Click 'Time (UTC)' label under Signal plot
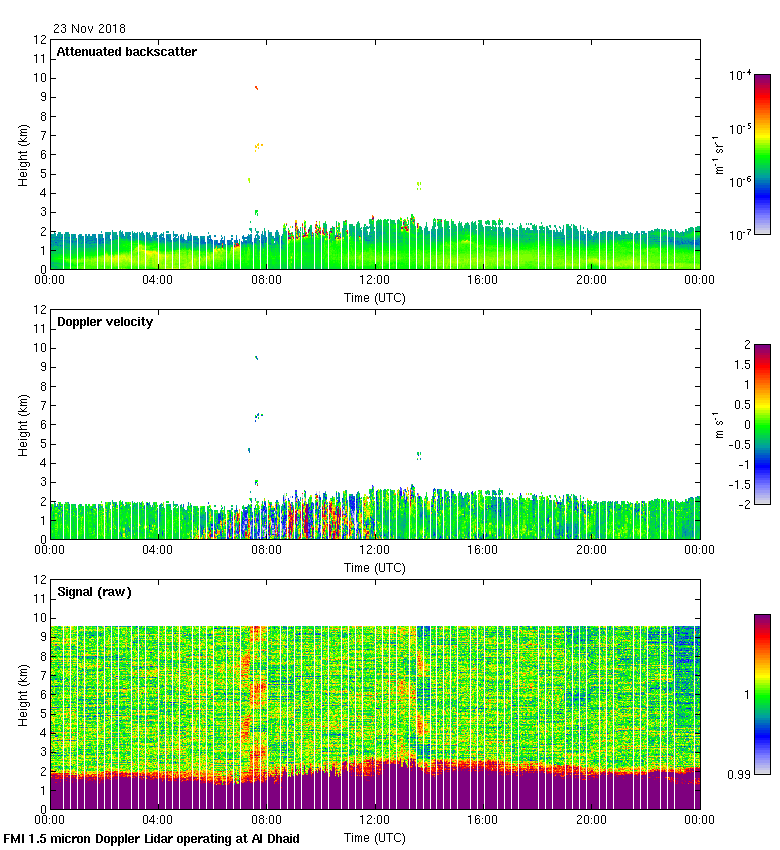Screen dimensions: 780x850 click(x=375, y=837)
